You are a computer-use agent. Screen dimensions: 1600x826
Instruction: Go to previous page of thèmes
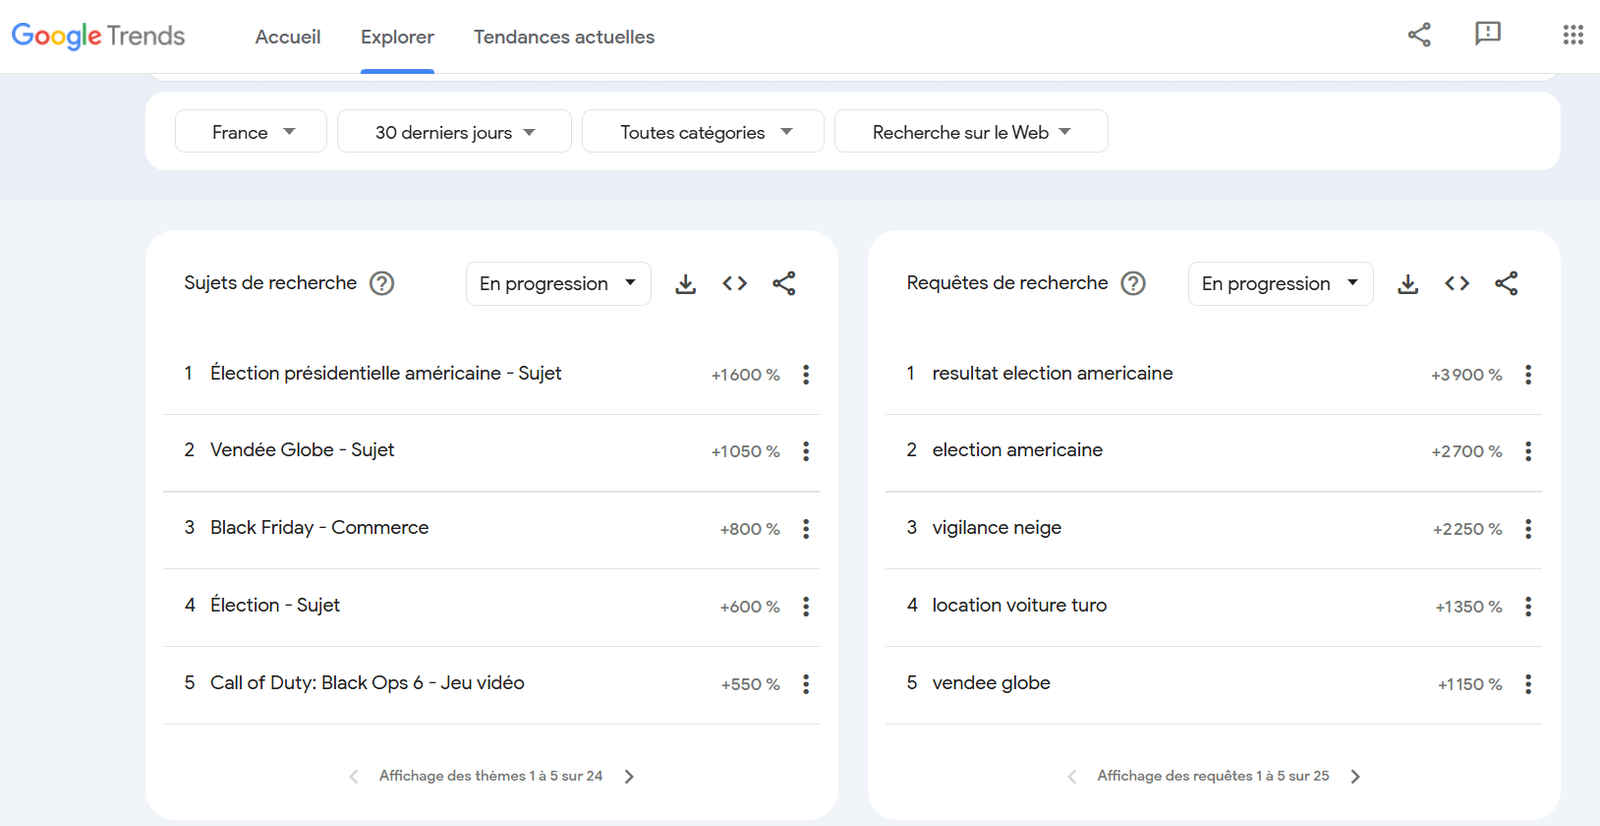pyautogui.click(x=353, y=776)
